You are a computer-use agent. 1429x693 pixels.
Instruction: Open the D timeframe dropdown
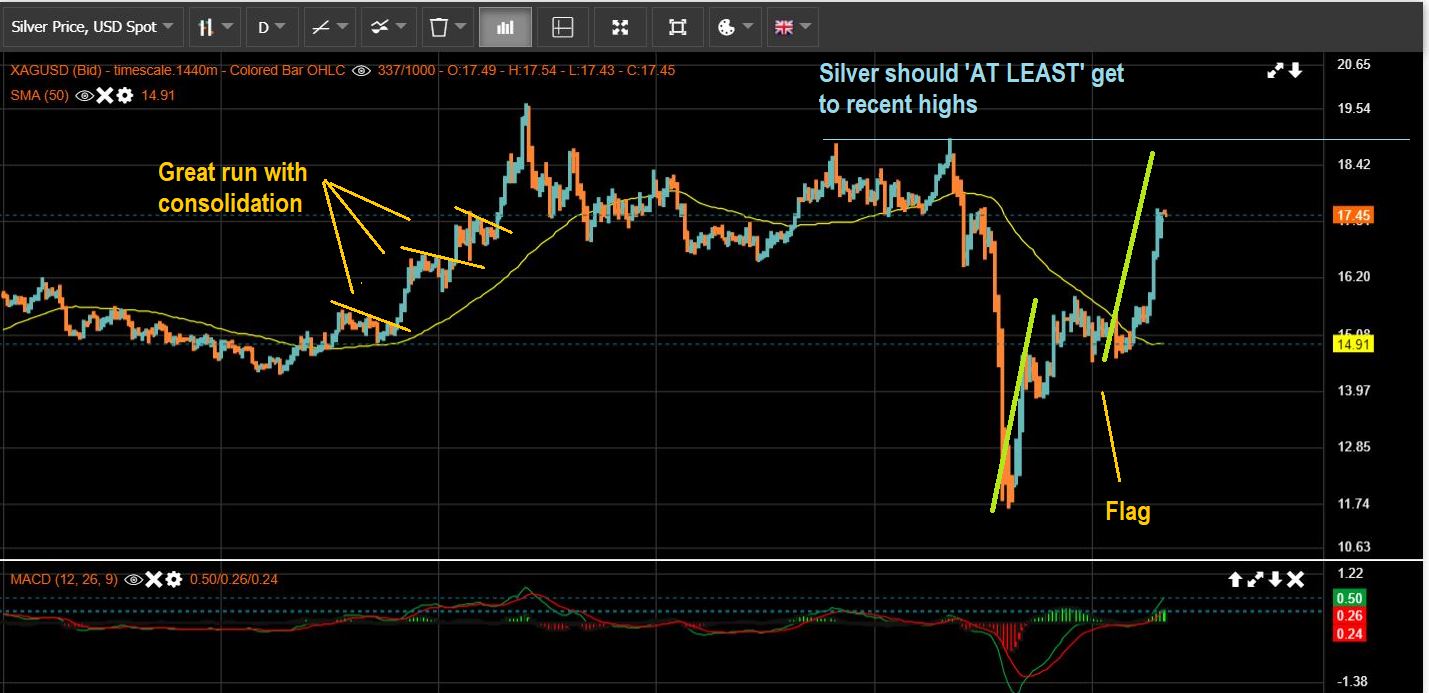(x=271, y=27)
